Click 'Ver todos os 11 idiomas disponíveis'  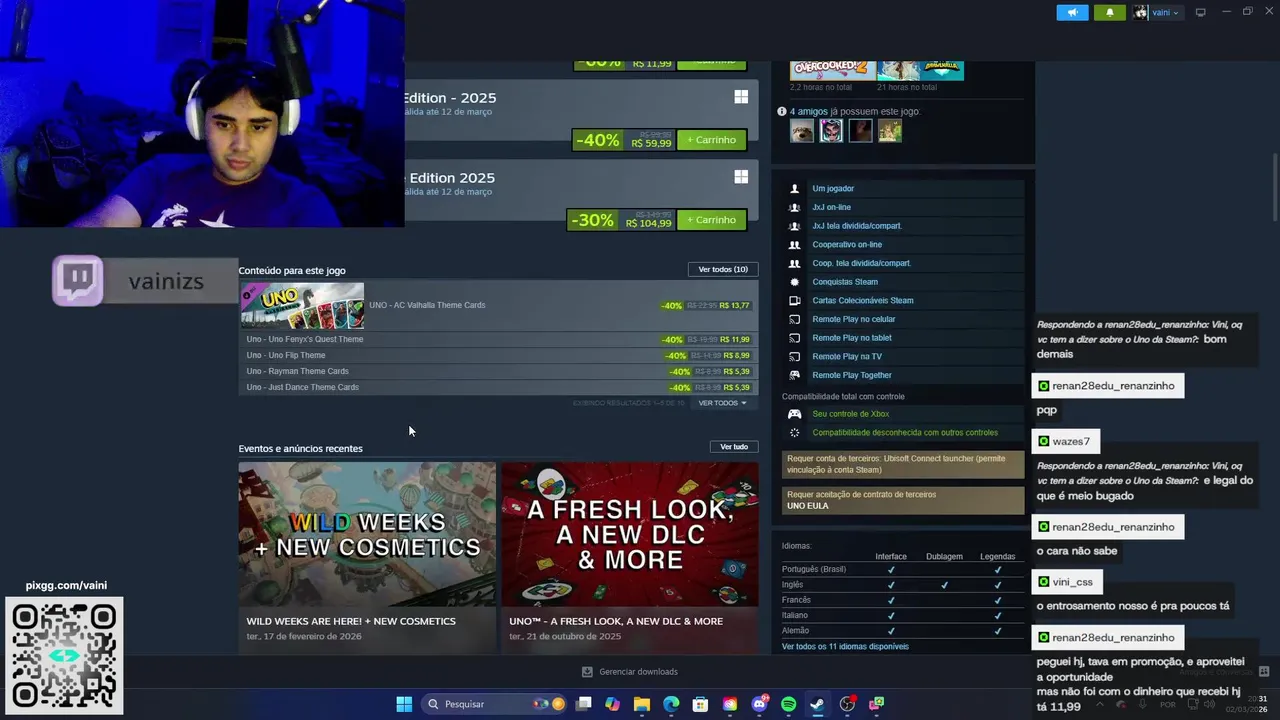click(x=845, y=647)
